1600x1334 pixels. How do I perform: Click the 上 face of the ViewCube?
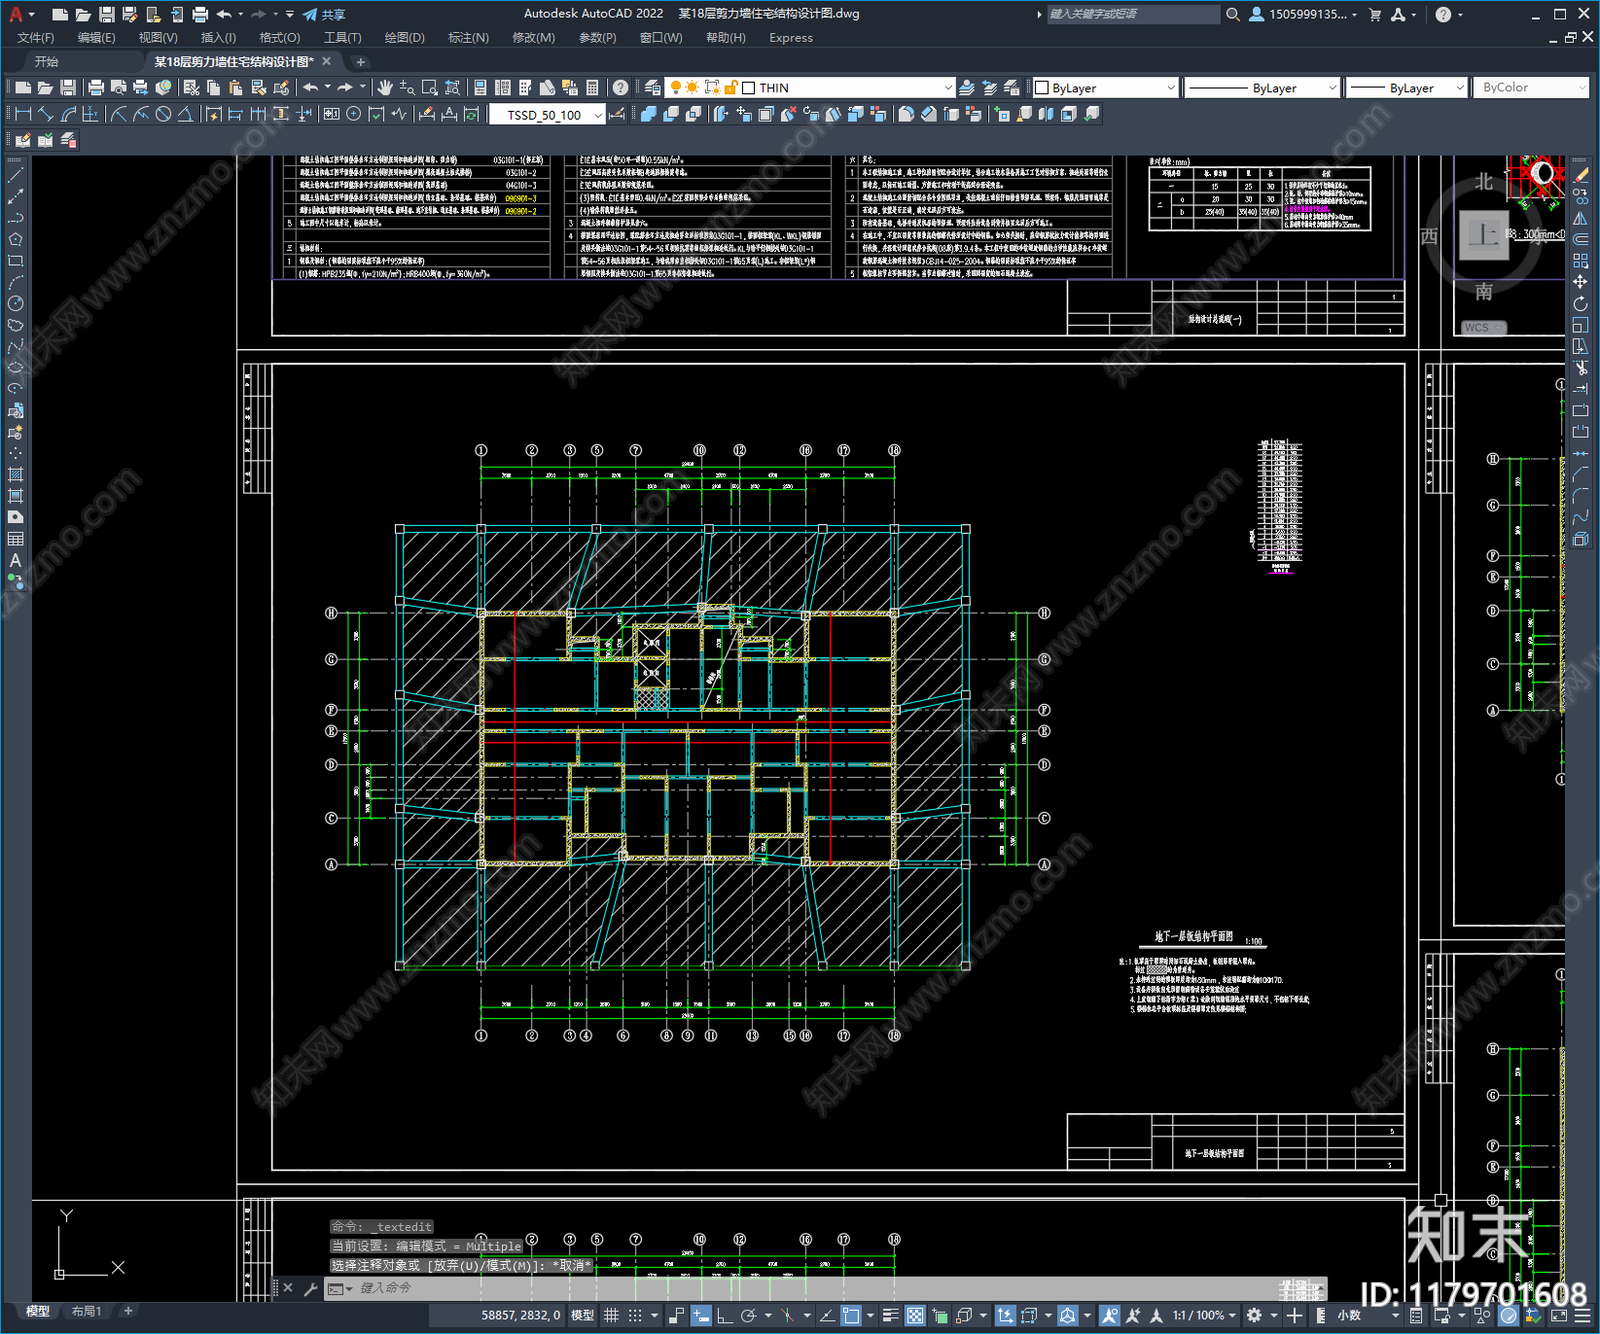[1484, 236]
